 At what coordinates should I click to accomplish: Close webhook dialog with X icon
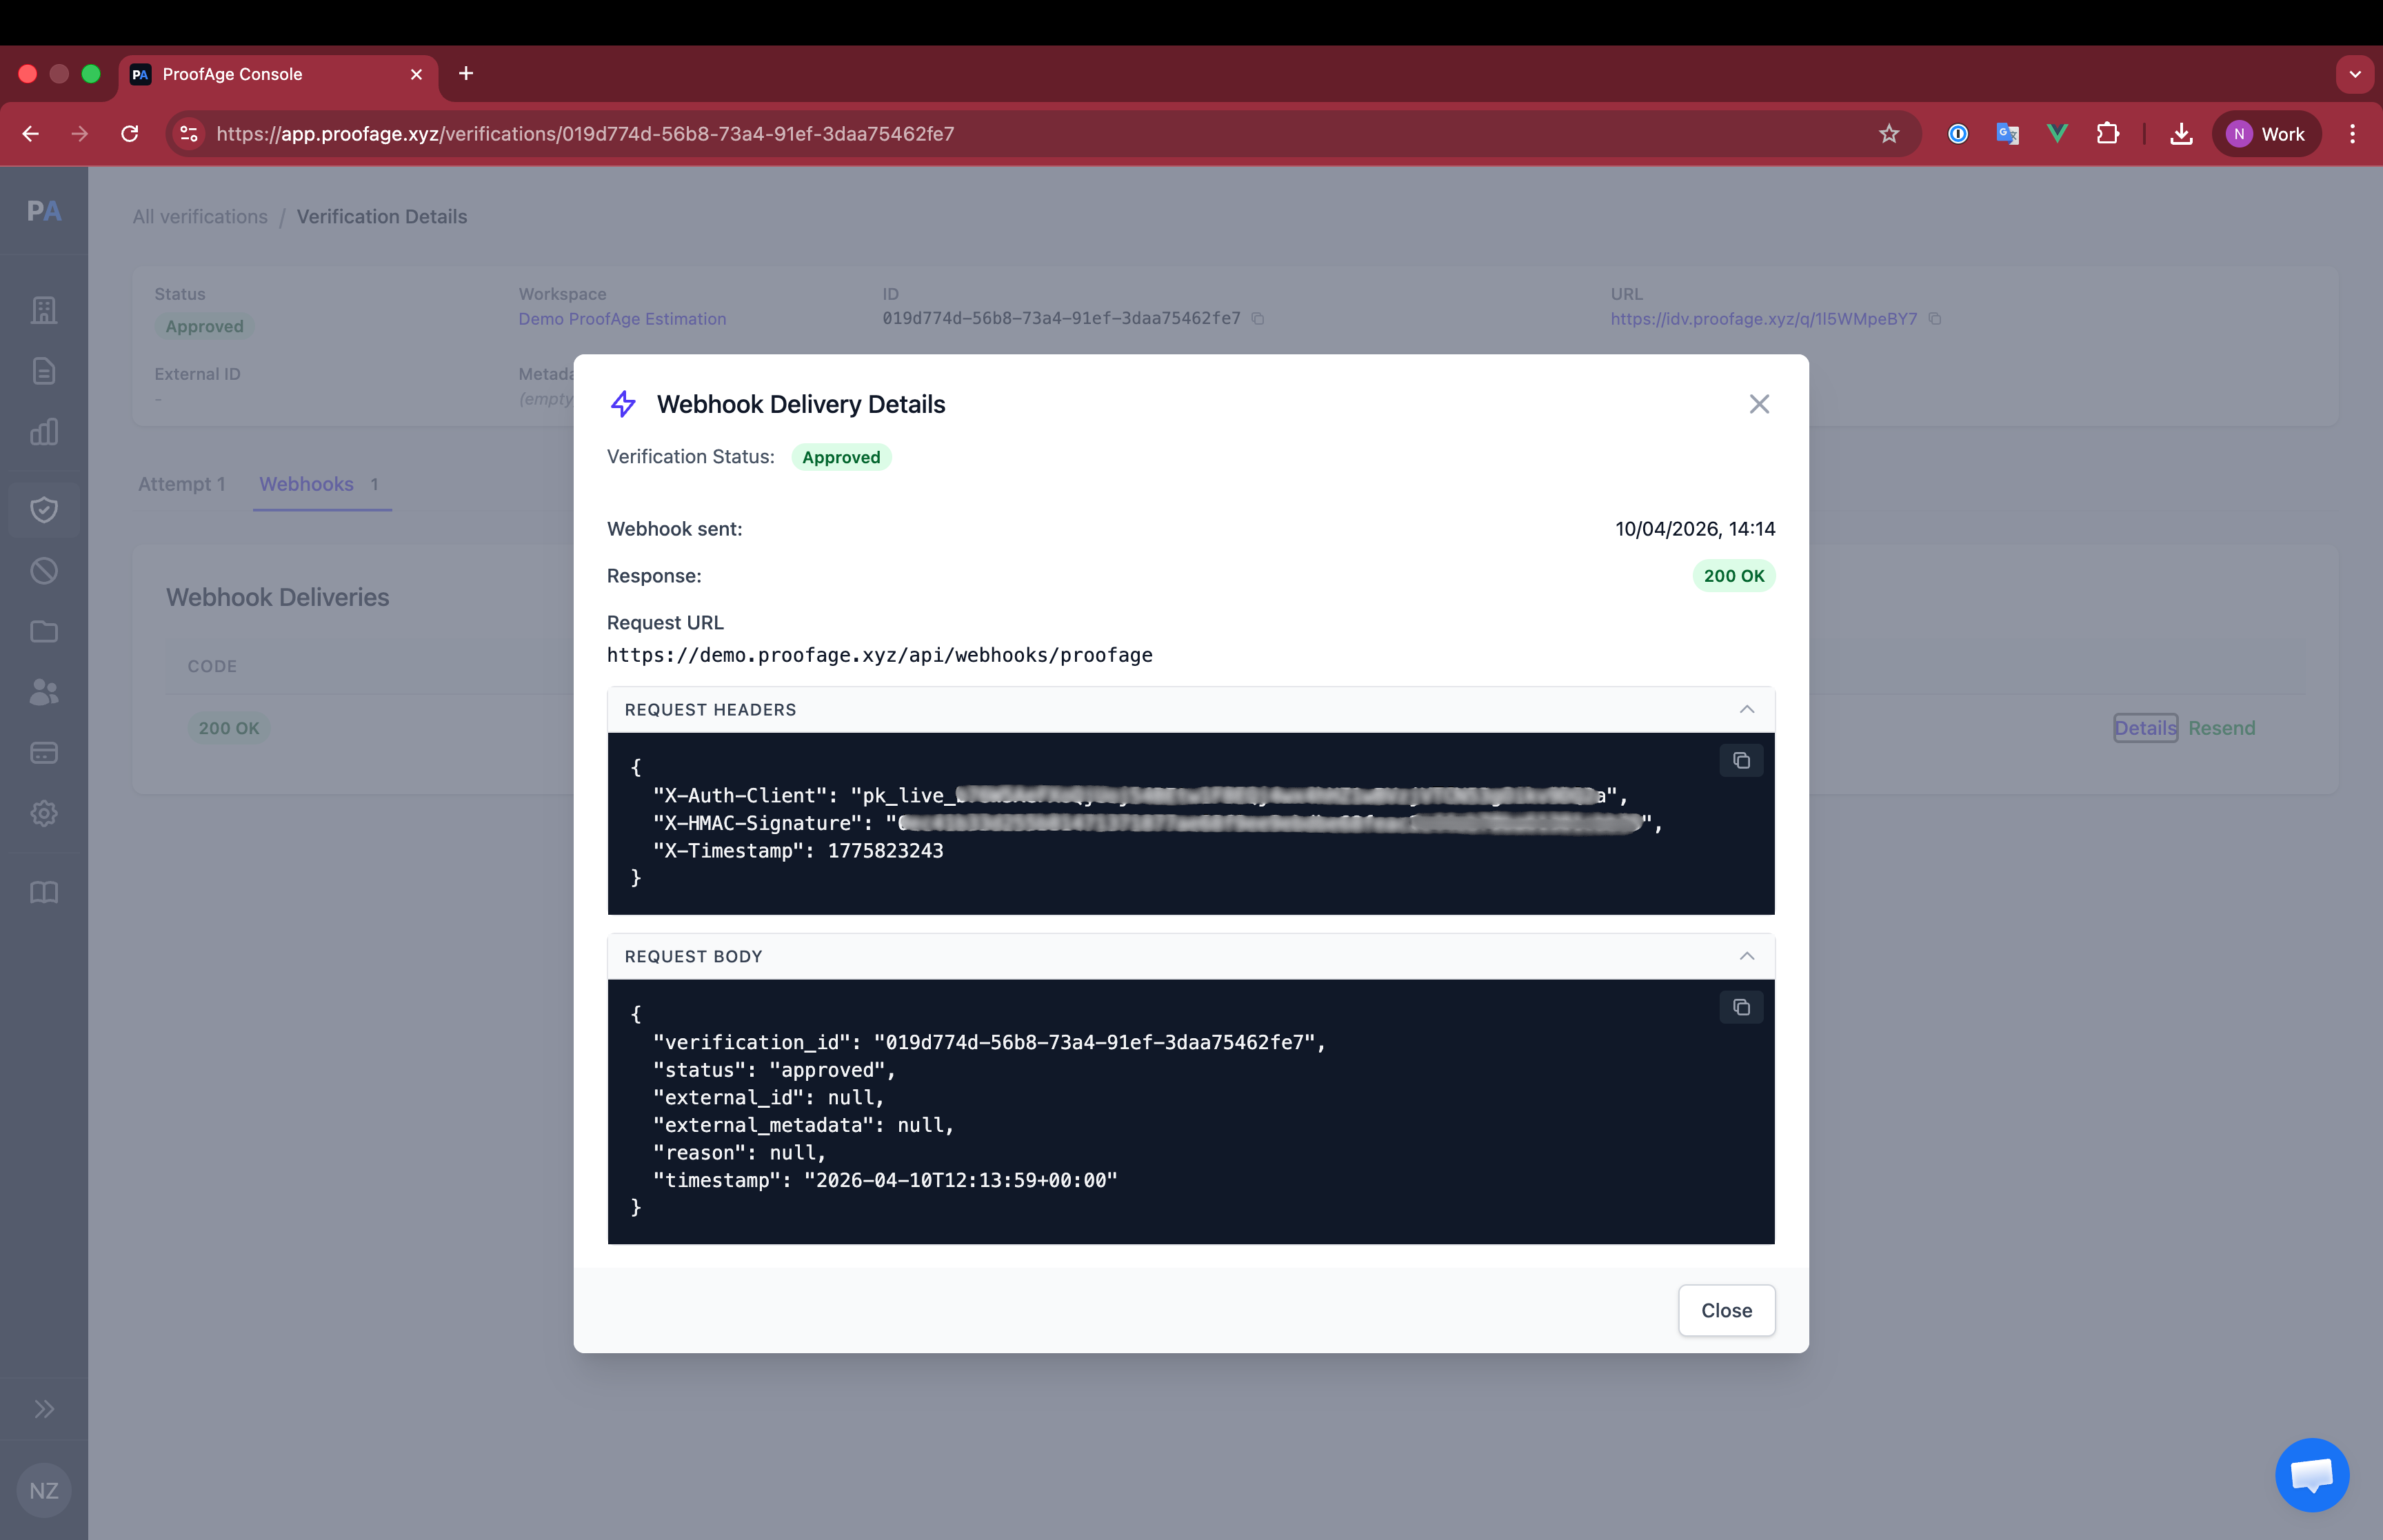tap(1759, 404)
